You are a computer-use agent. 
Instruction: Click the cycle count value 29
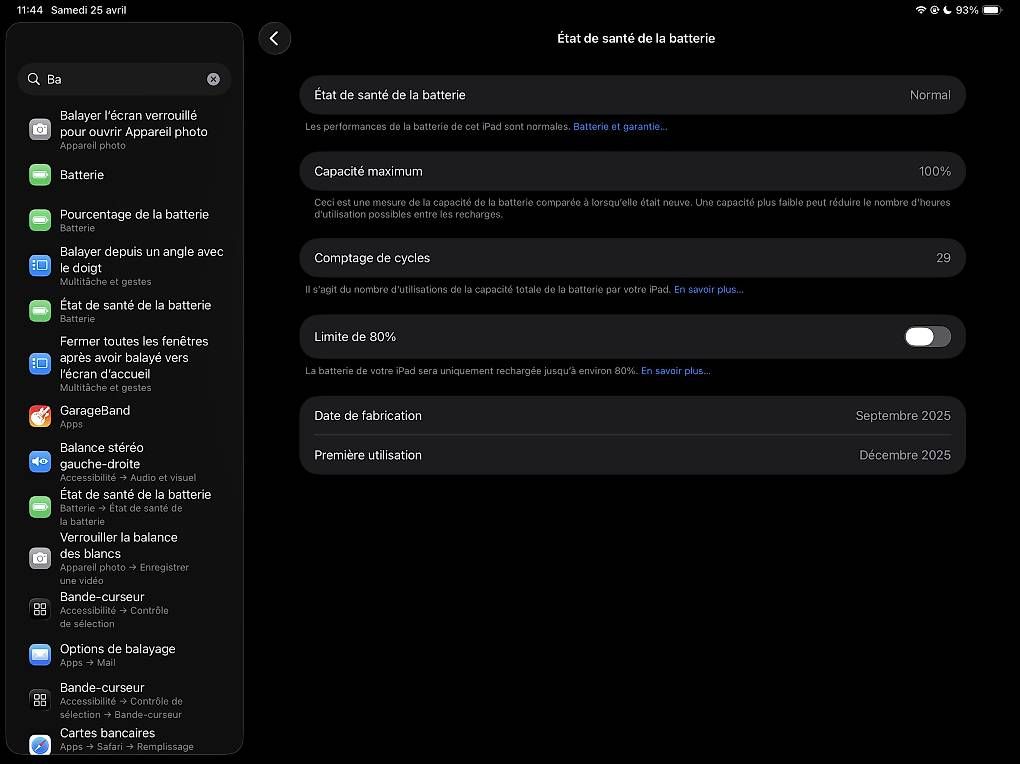tap(943, 258)
